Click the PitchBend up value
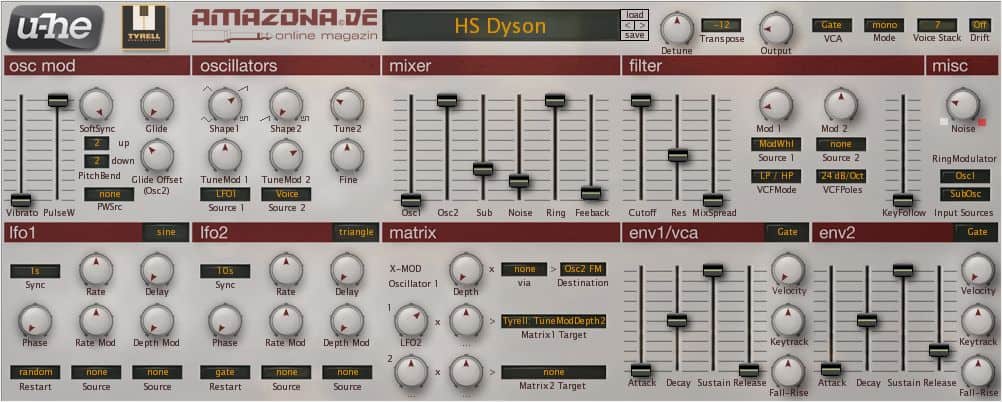Viewport: 1002px width, 402px height. (x=96, y=143)
